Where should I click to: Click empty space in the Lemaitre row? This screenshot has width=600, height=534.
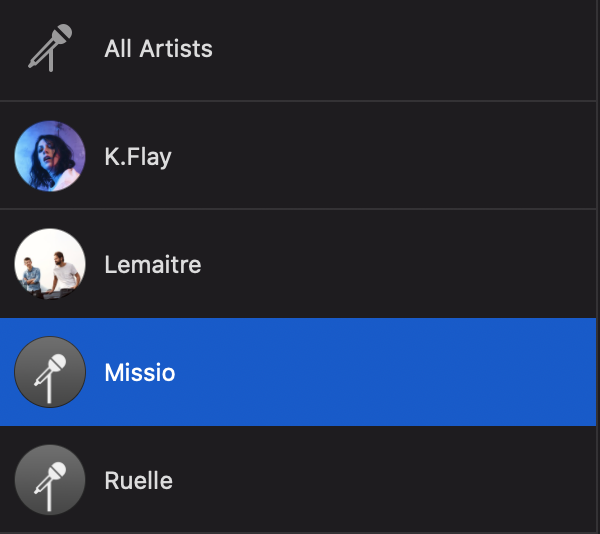[400, 265]
